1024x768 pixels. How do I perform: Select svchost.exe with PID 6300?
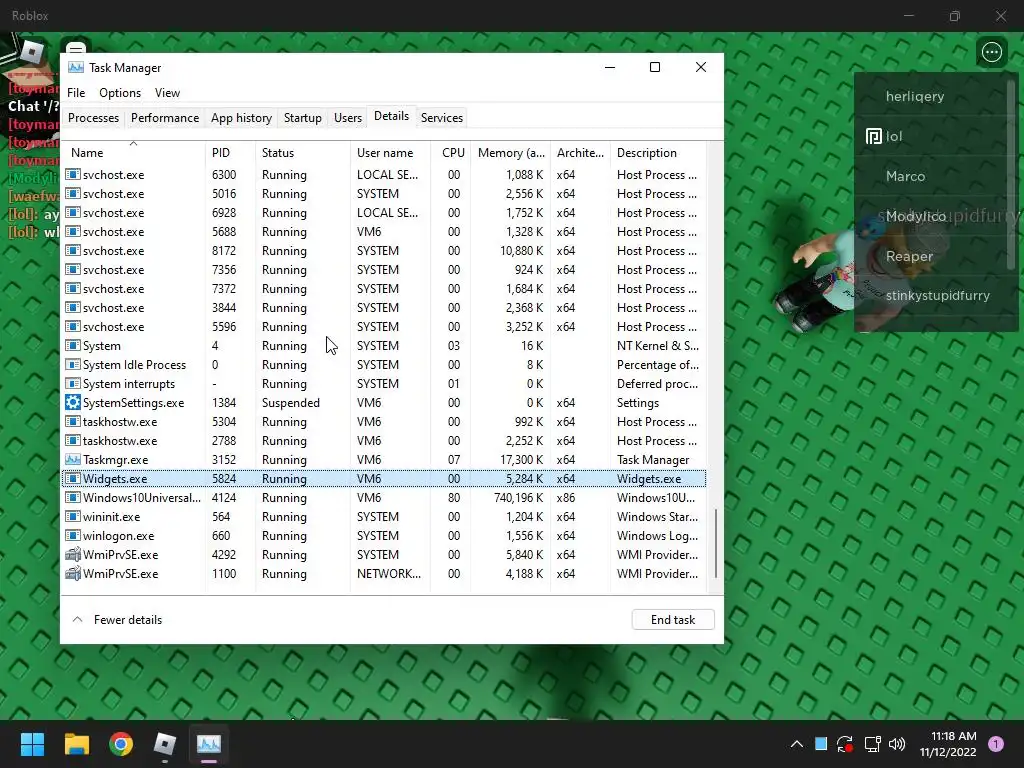click(384, 174)
